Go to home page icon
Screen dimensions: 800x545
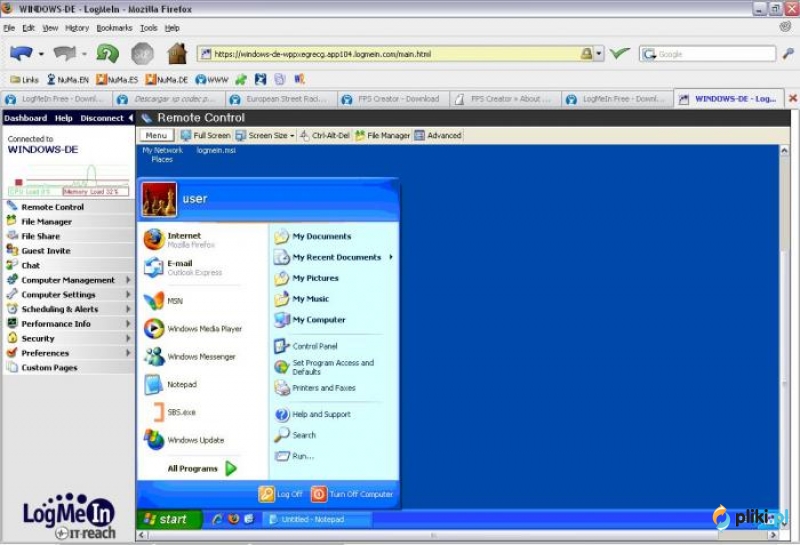click(x=177, y=54)
